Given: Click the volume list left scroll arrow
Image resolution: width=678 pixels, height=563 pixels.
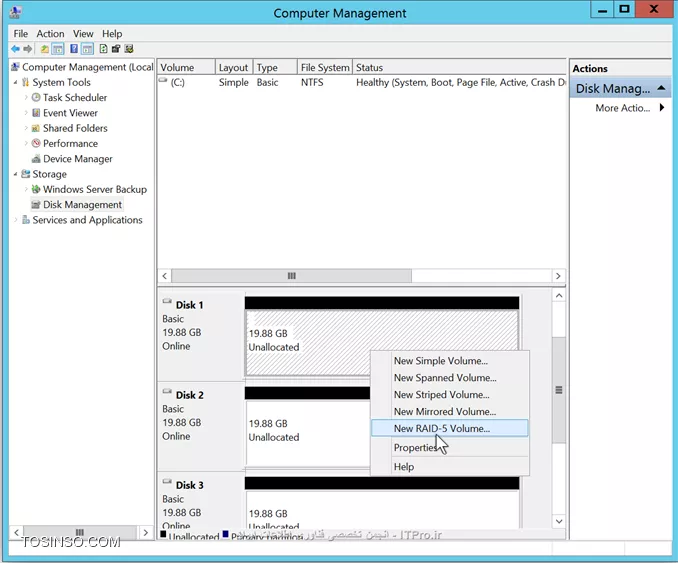Looking at the screenshot, I should [x=165, y=276].
